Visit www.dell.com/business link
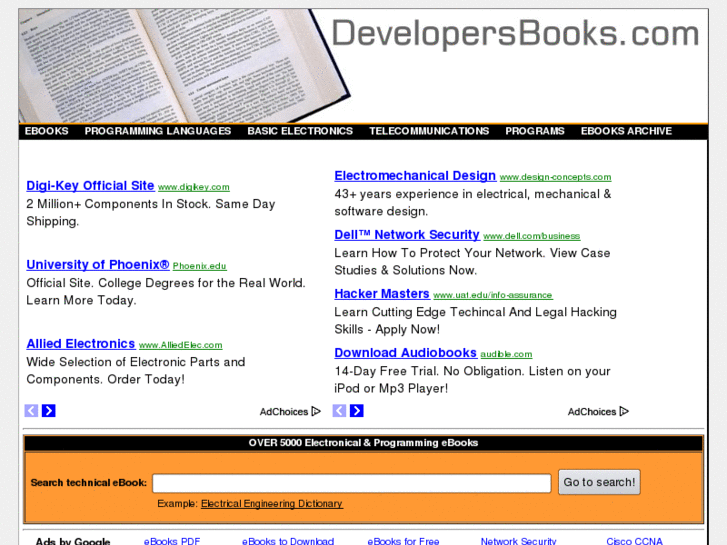 tap(531, 236)
